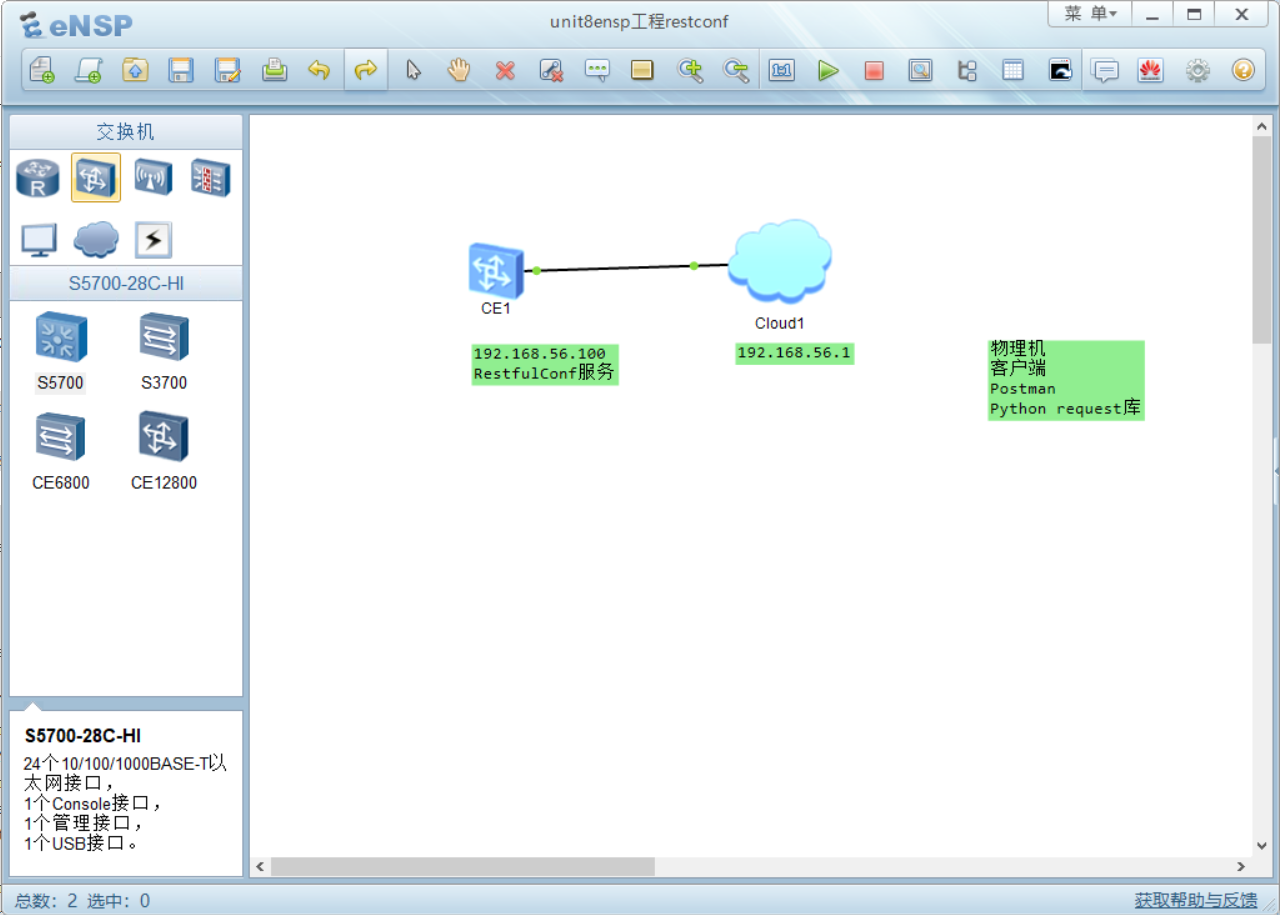Click the Save topology floppy icon
This screenshot has height=915, width=1280.
pyautogui.click(x=181, y=71)
